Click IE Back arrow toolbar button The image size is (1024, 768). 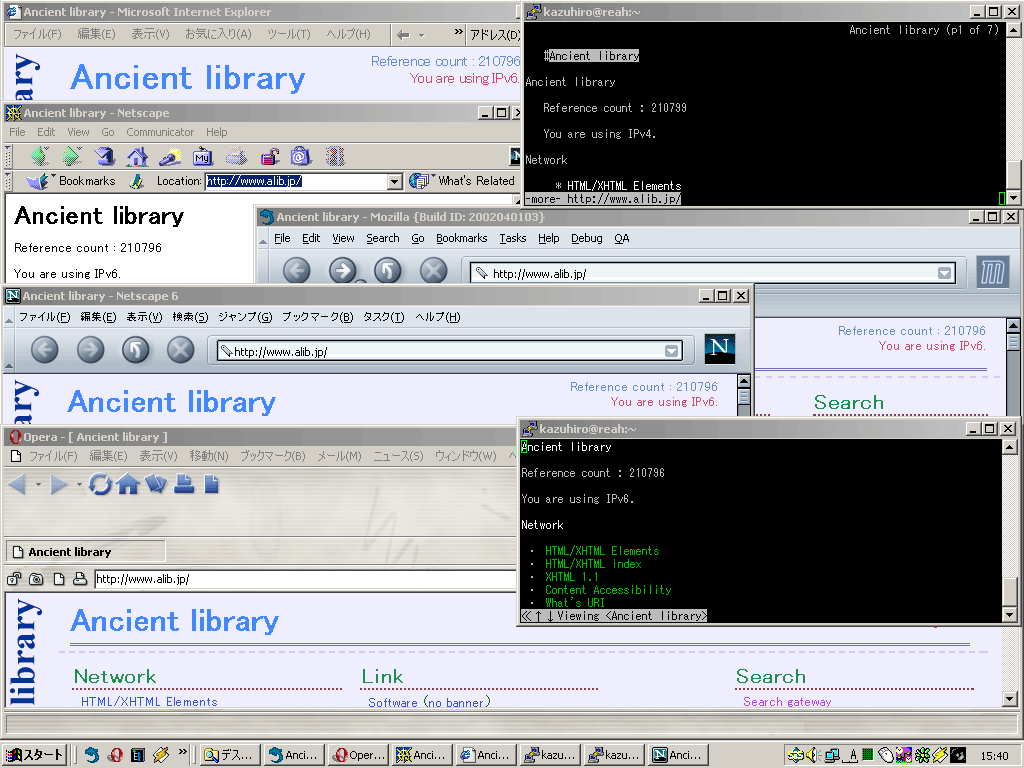[404, 35]
